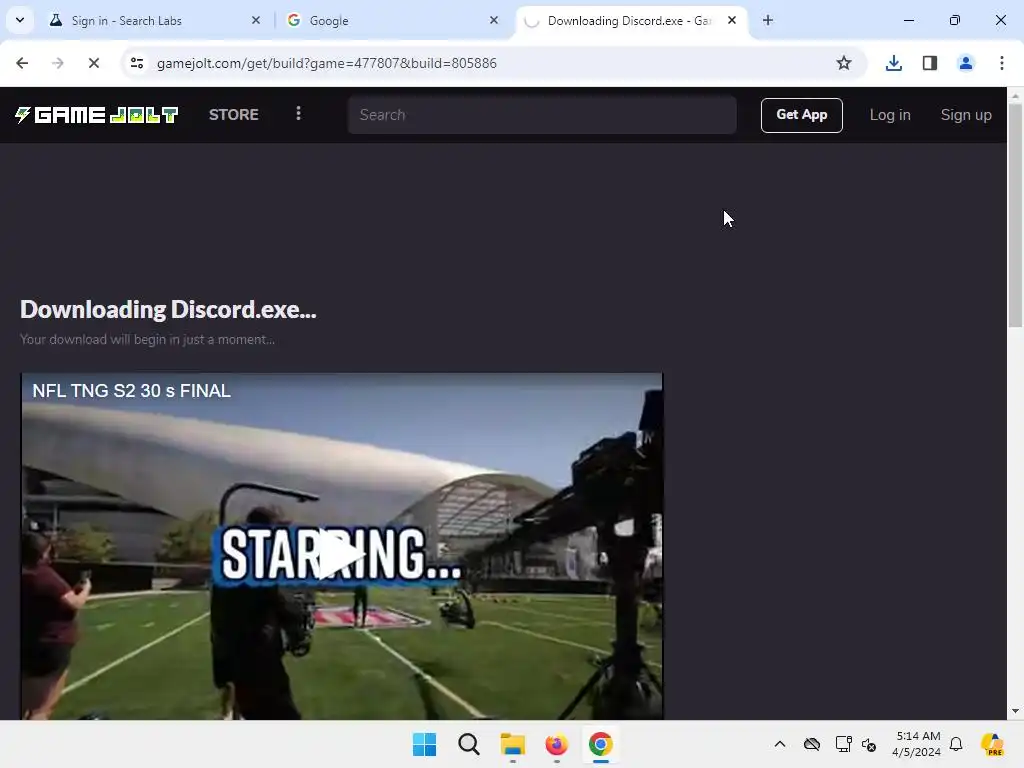
Task: Close the Sign in - Search Labs tab
Action: 255,20
